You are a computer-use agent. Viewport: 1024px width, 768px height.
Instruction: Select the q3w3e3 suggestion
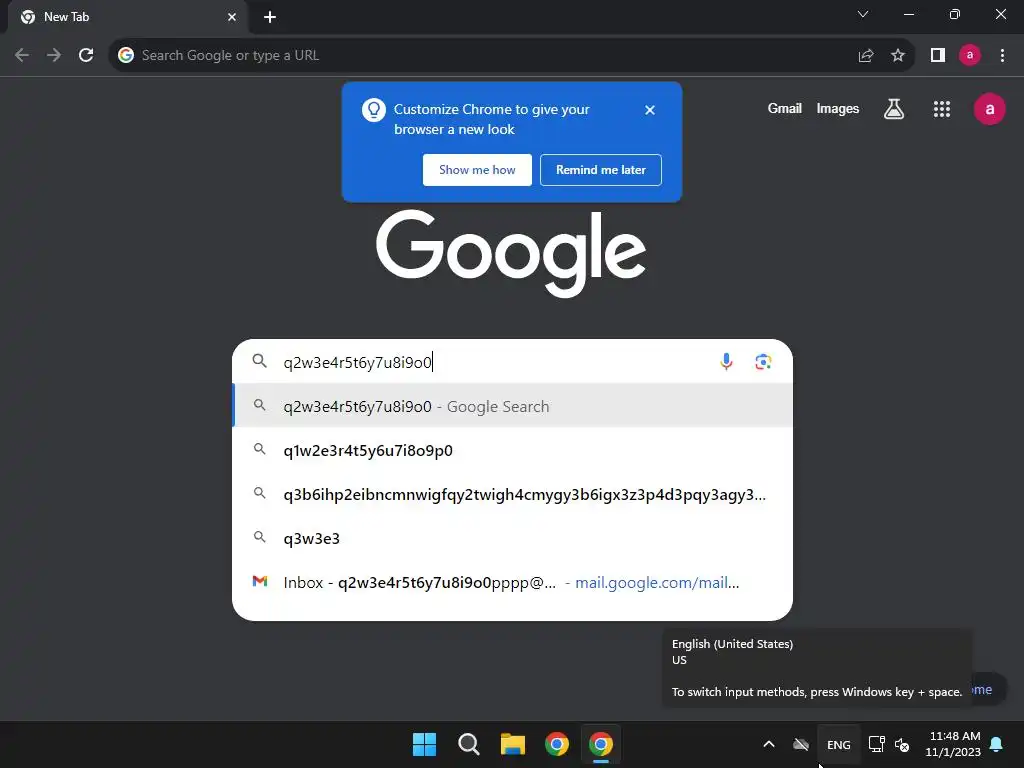[x=513, y=538]
